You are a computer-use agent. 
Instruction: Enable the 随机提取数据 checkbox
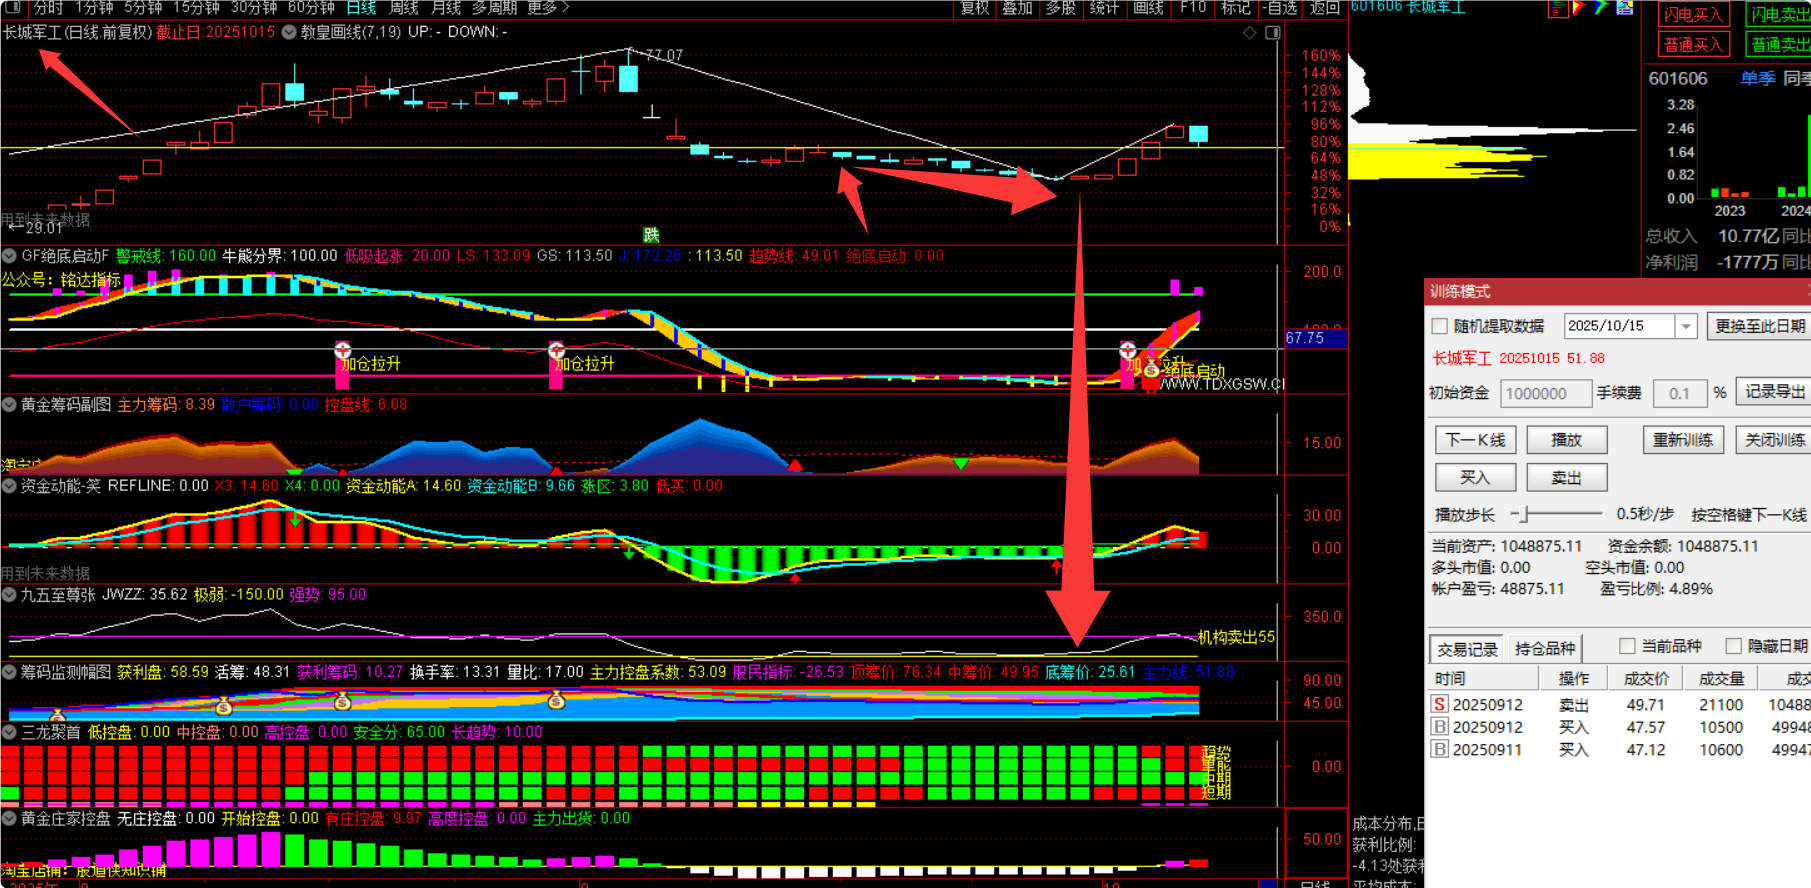pos(1440,327)
